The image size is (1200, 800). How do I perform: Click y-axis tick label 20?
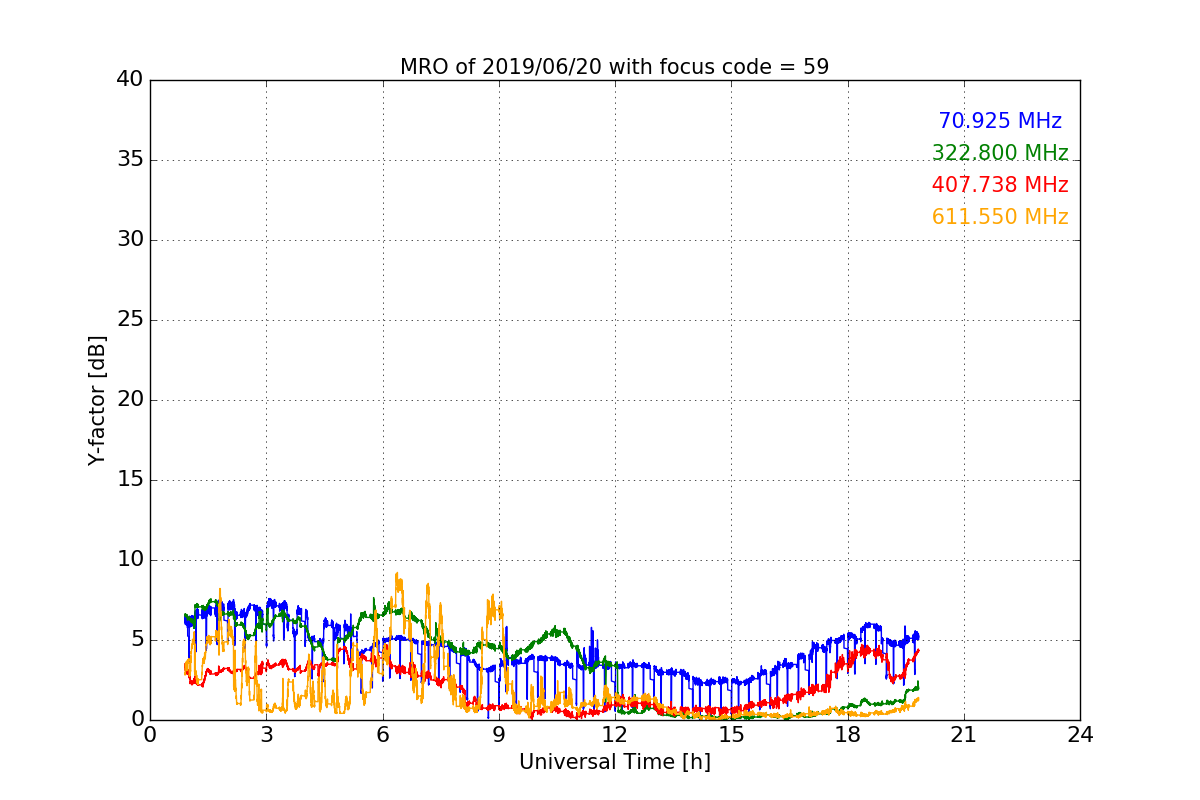130,400
